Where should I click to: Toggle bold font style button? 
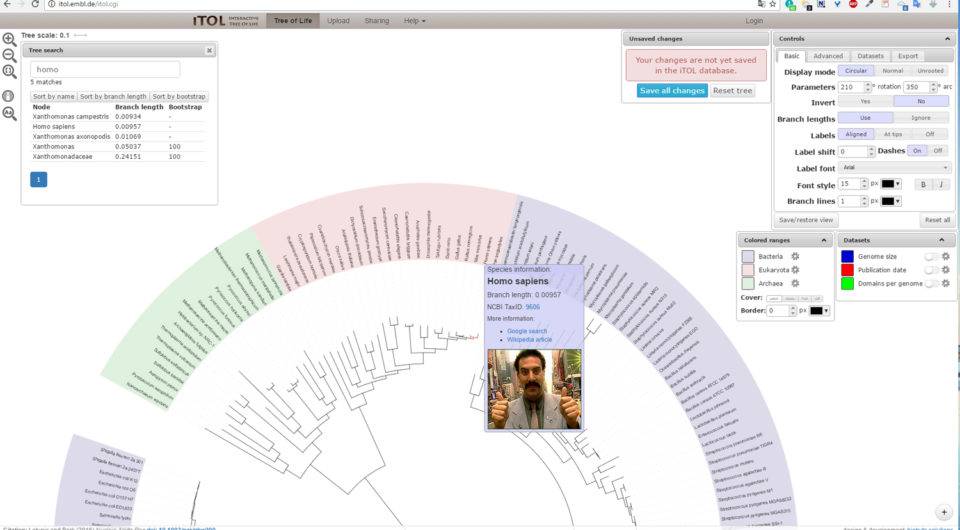pos(922,184)
